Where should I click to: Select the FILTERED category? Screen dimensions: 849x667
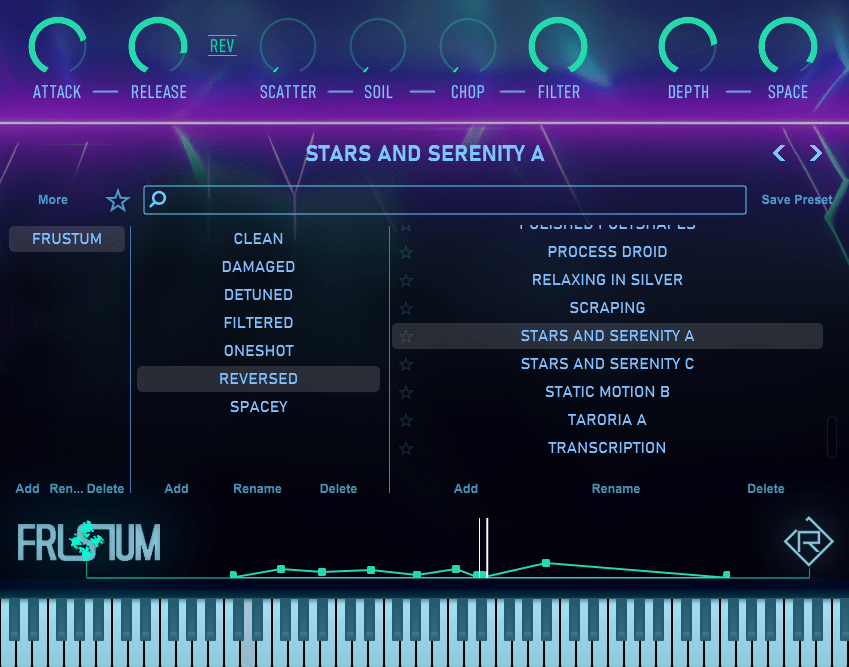click(x=258, y=323)
